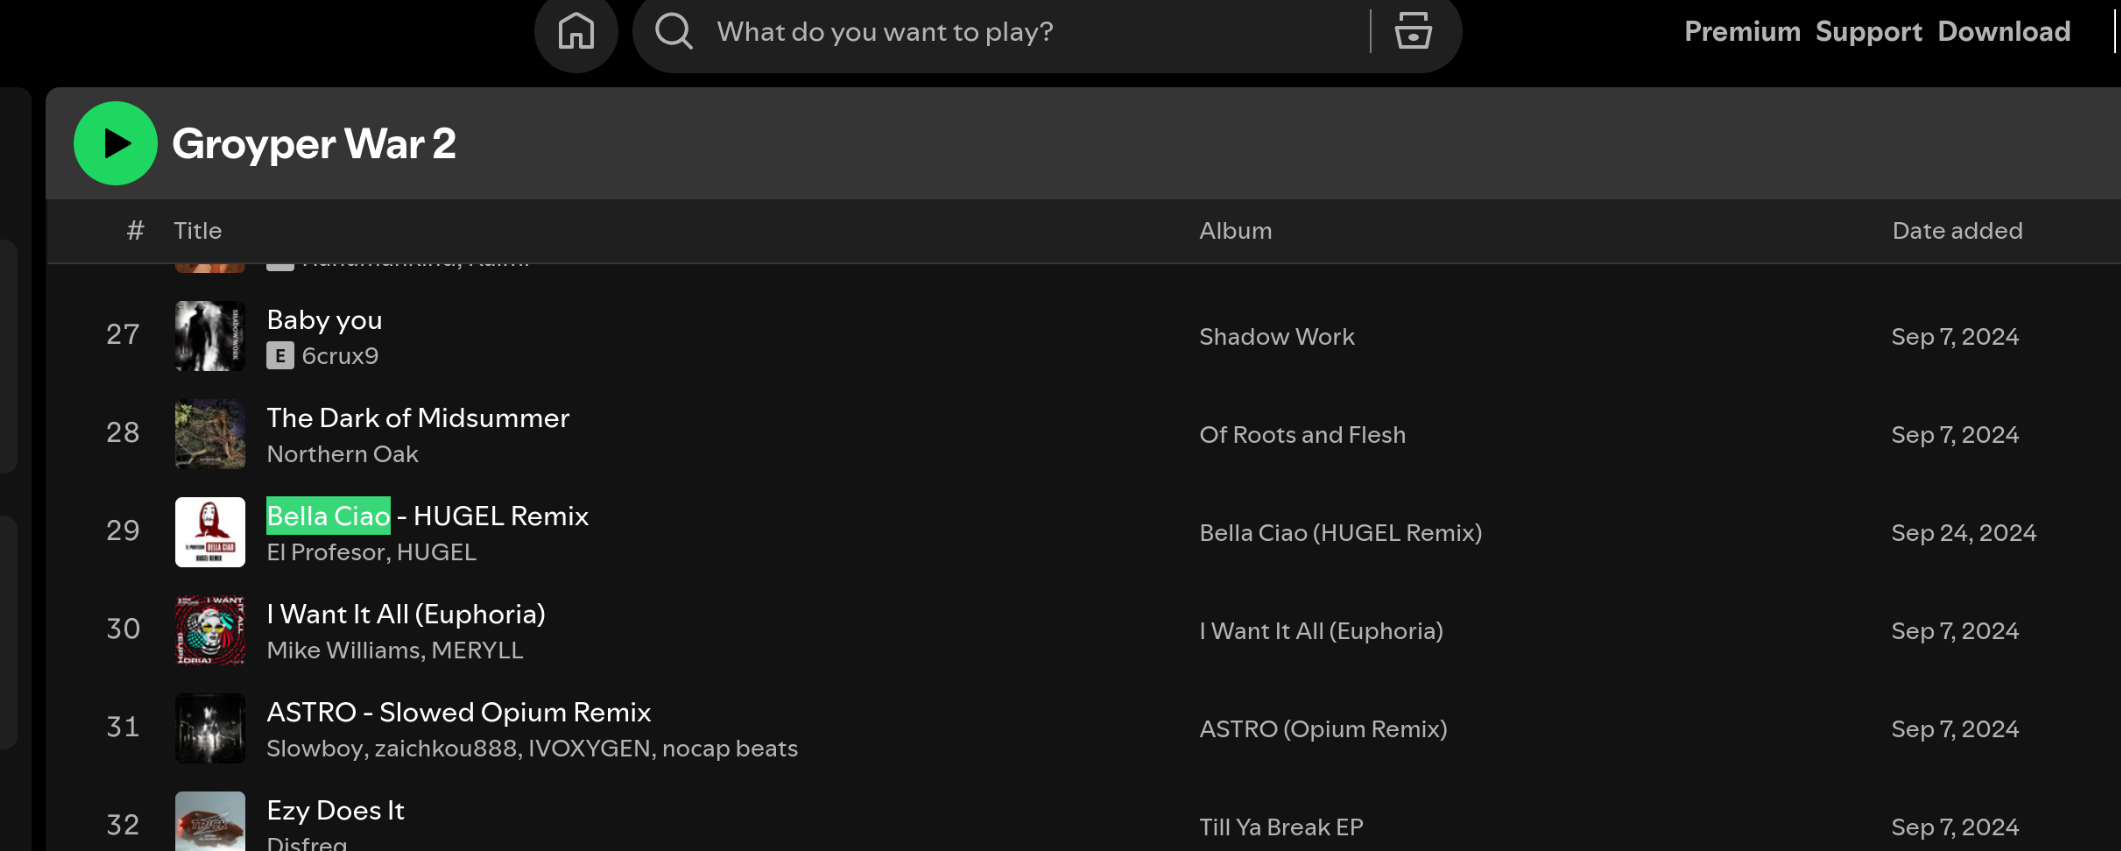
Task: Click the explicit badge beside 6crux9
Action: (280, 356)
